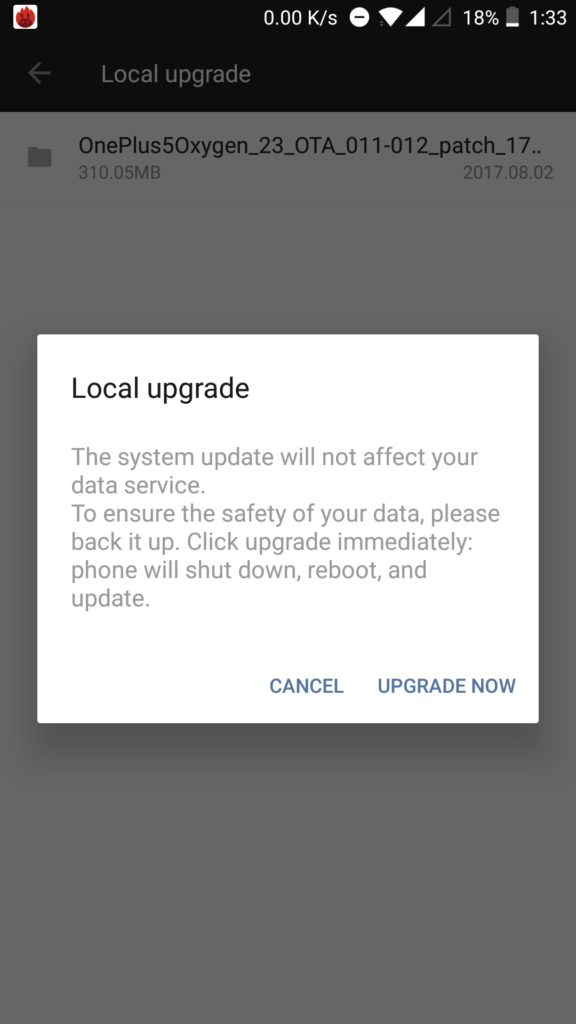The width and height of the screenshot is (576, 1024).
Task: Tap the folder icon beside OnePlus5Oxygen file
Action: [x=39, y=157]
